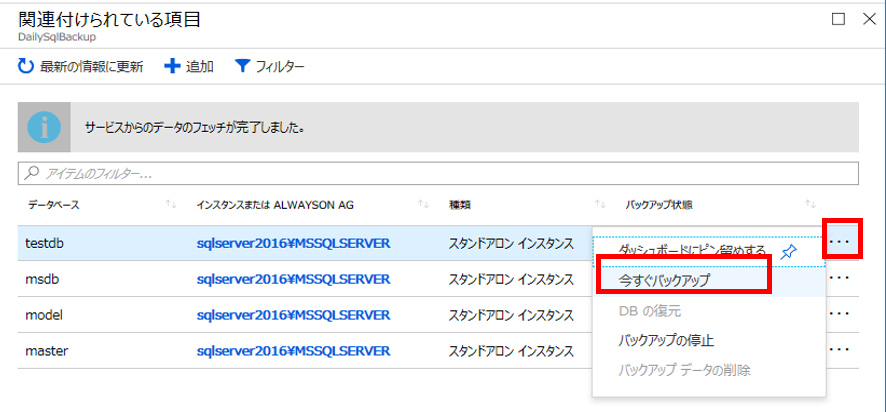Open the ellipsis menu for msdb row
This screenshot has height=412, width=886.
[x=840, y=278]
